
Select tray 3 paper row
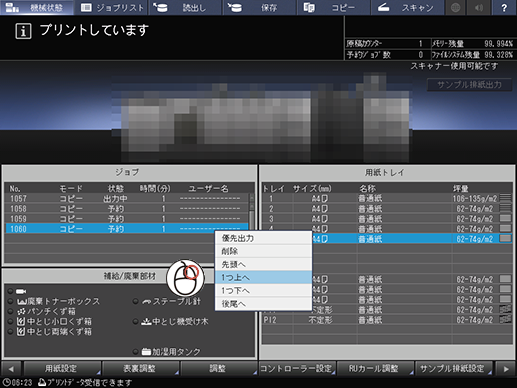coord(387,219)
